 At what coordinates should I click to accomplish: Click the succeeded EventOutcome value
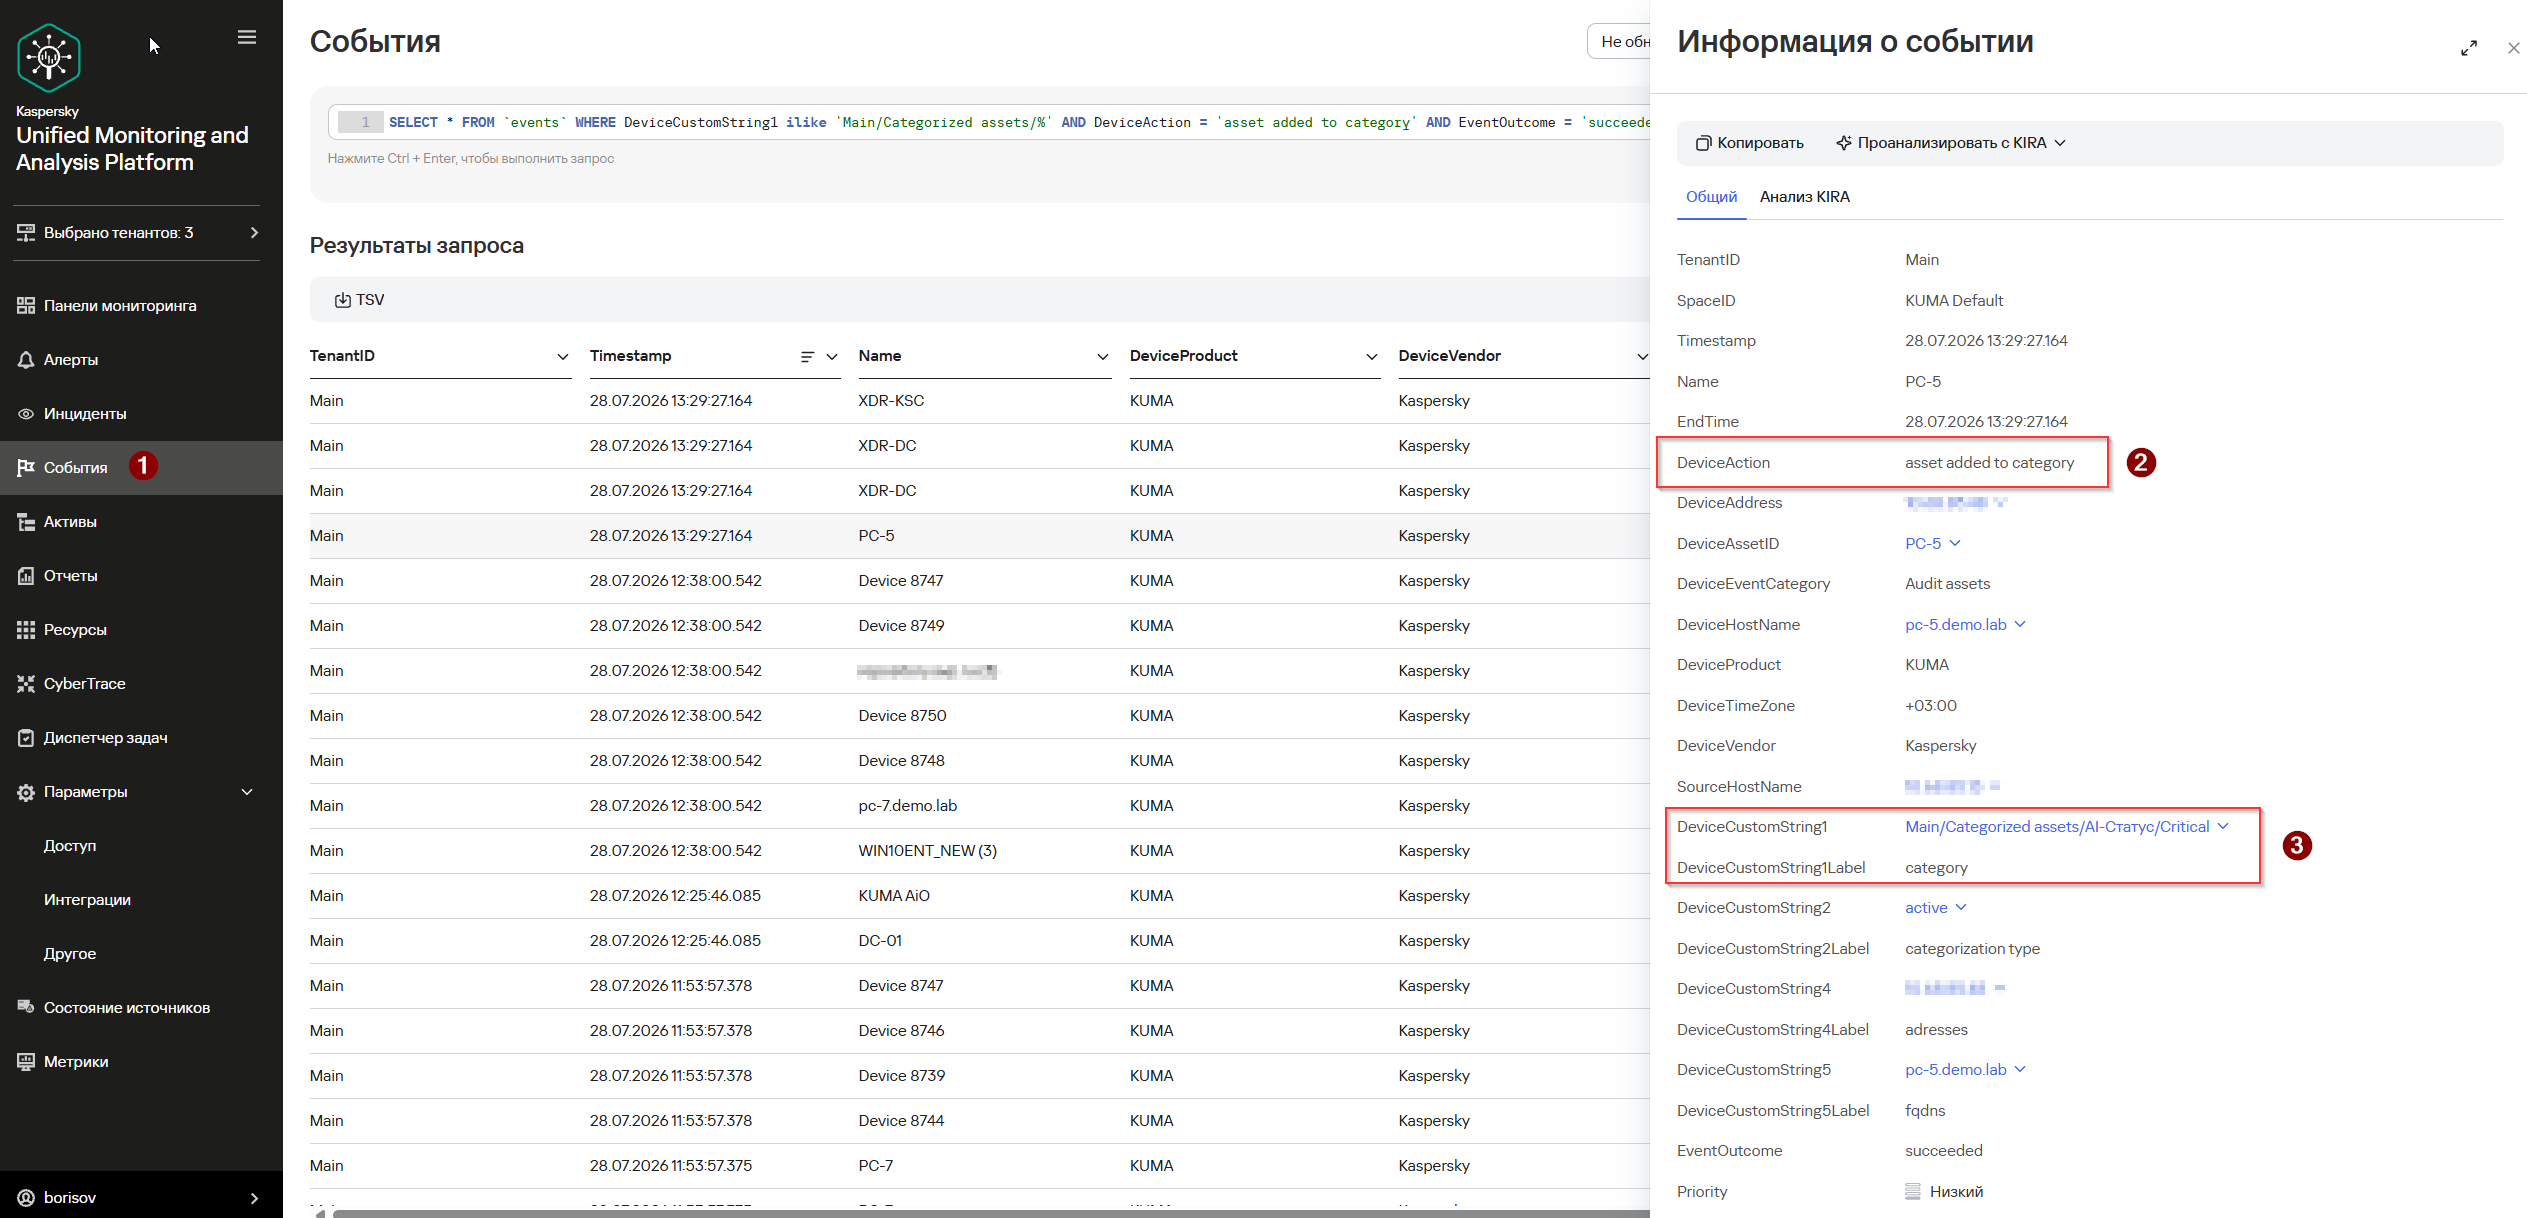1943,1151
